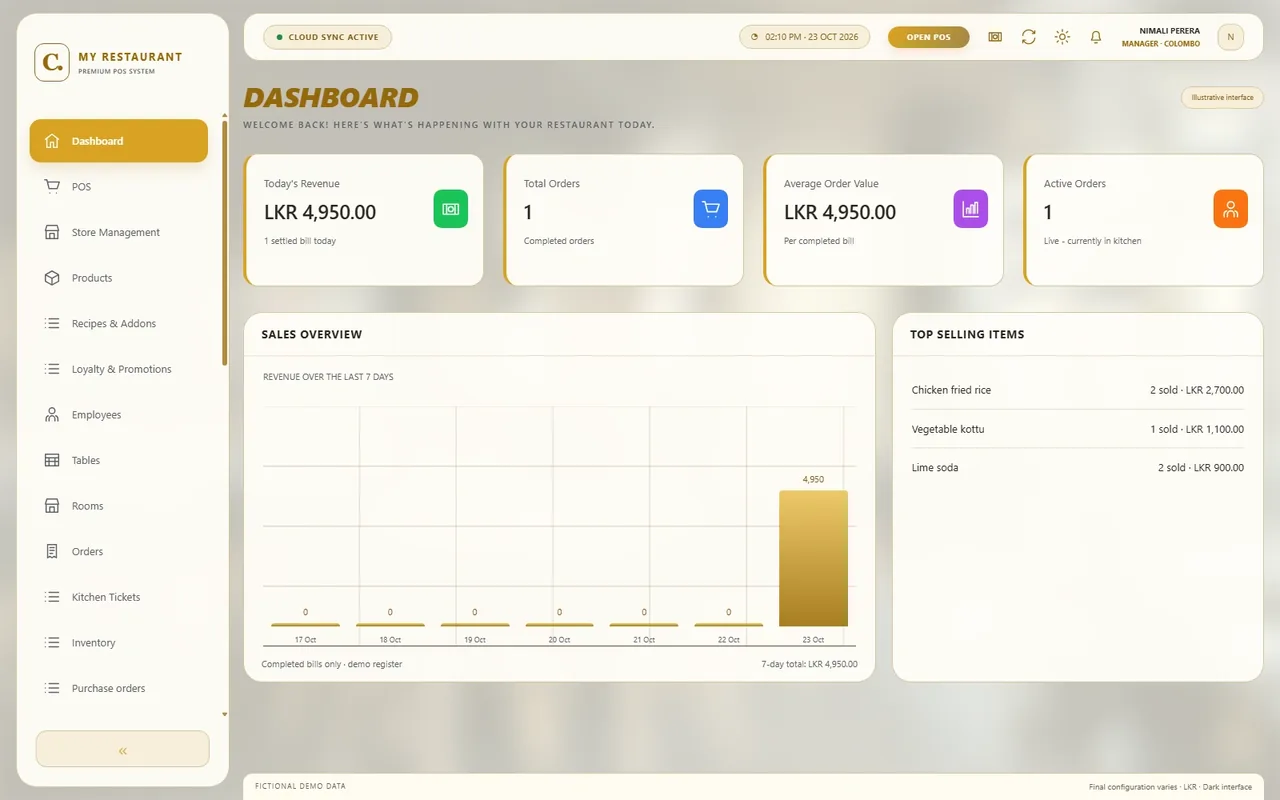
Task: Select the Vegetable kottu row
Action: click(x=1078, y=429)
